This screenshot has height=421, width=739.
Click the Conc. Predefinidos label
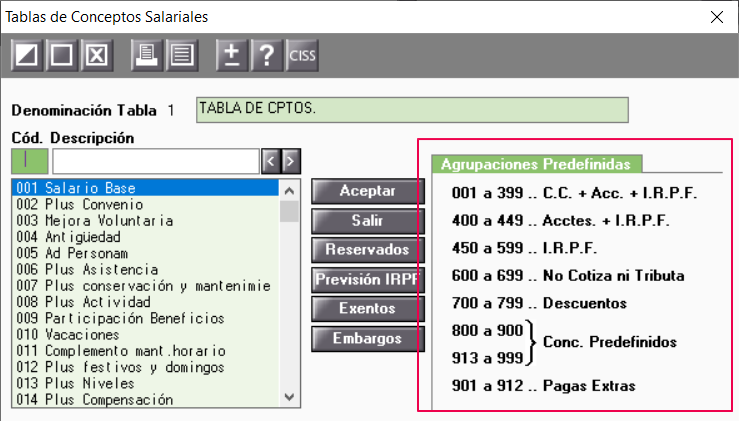(610, 342)
